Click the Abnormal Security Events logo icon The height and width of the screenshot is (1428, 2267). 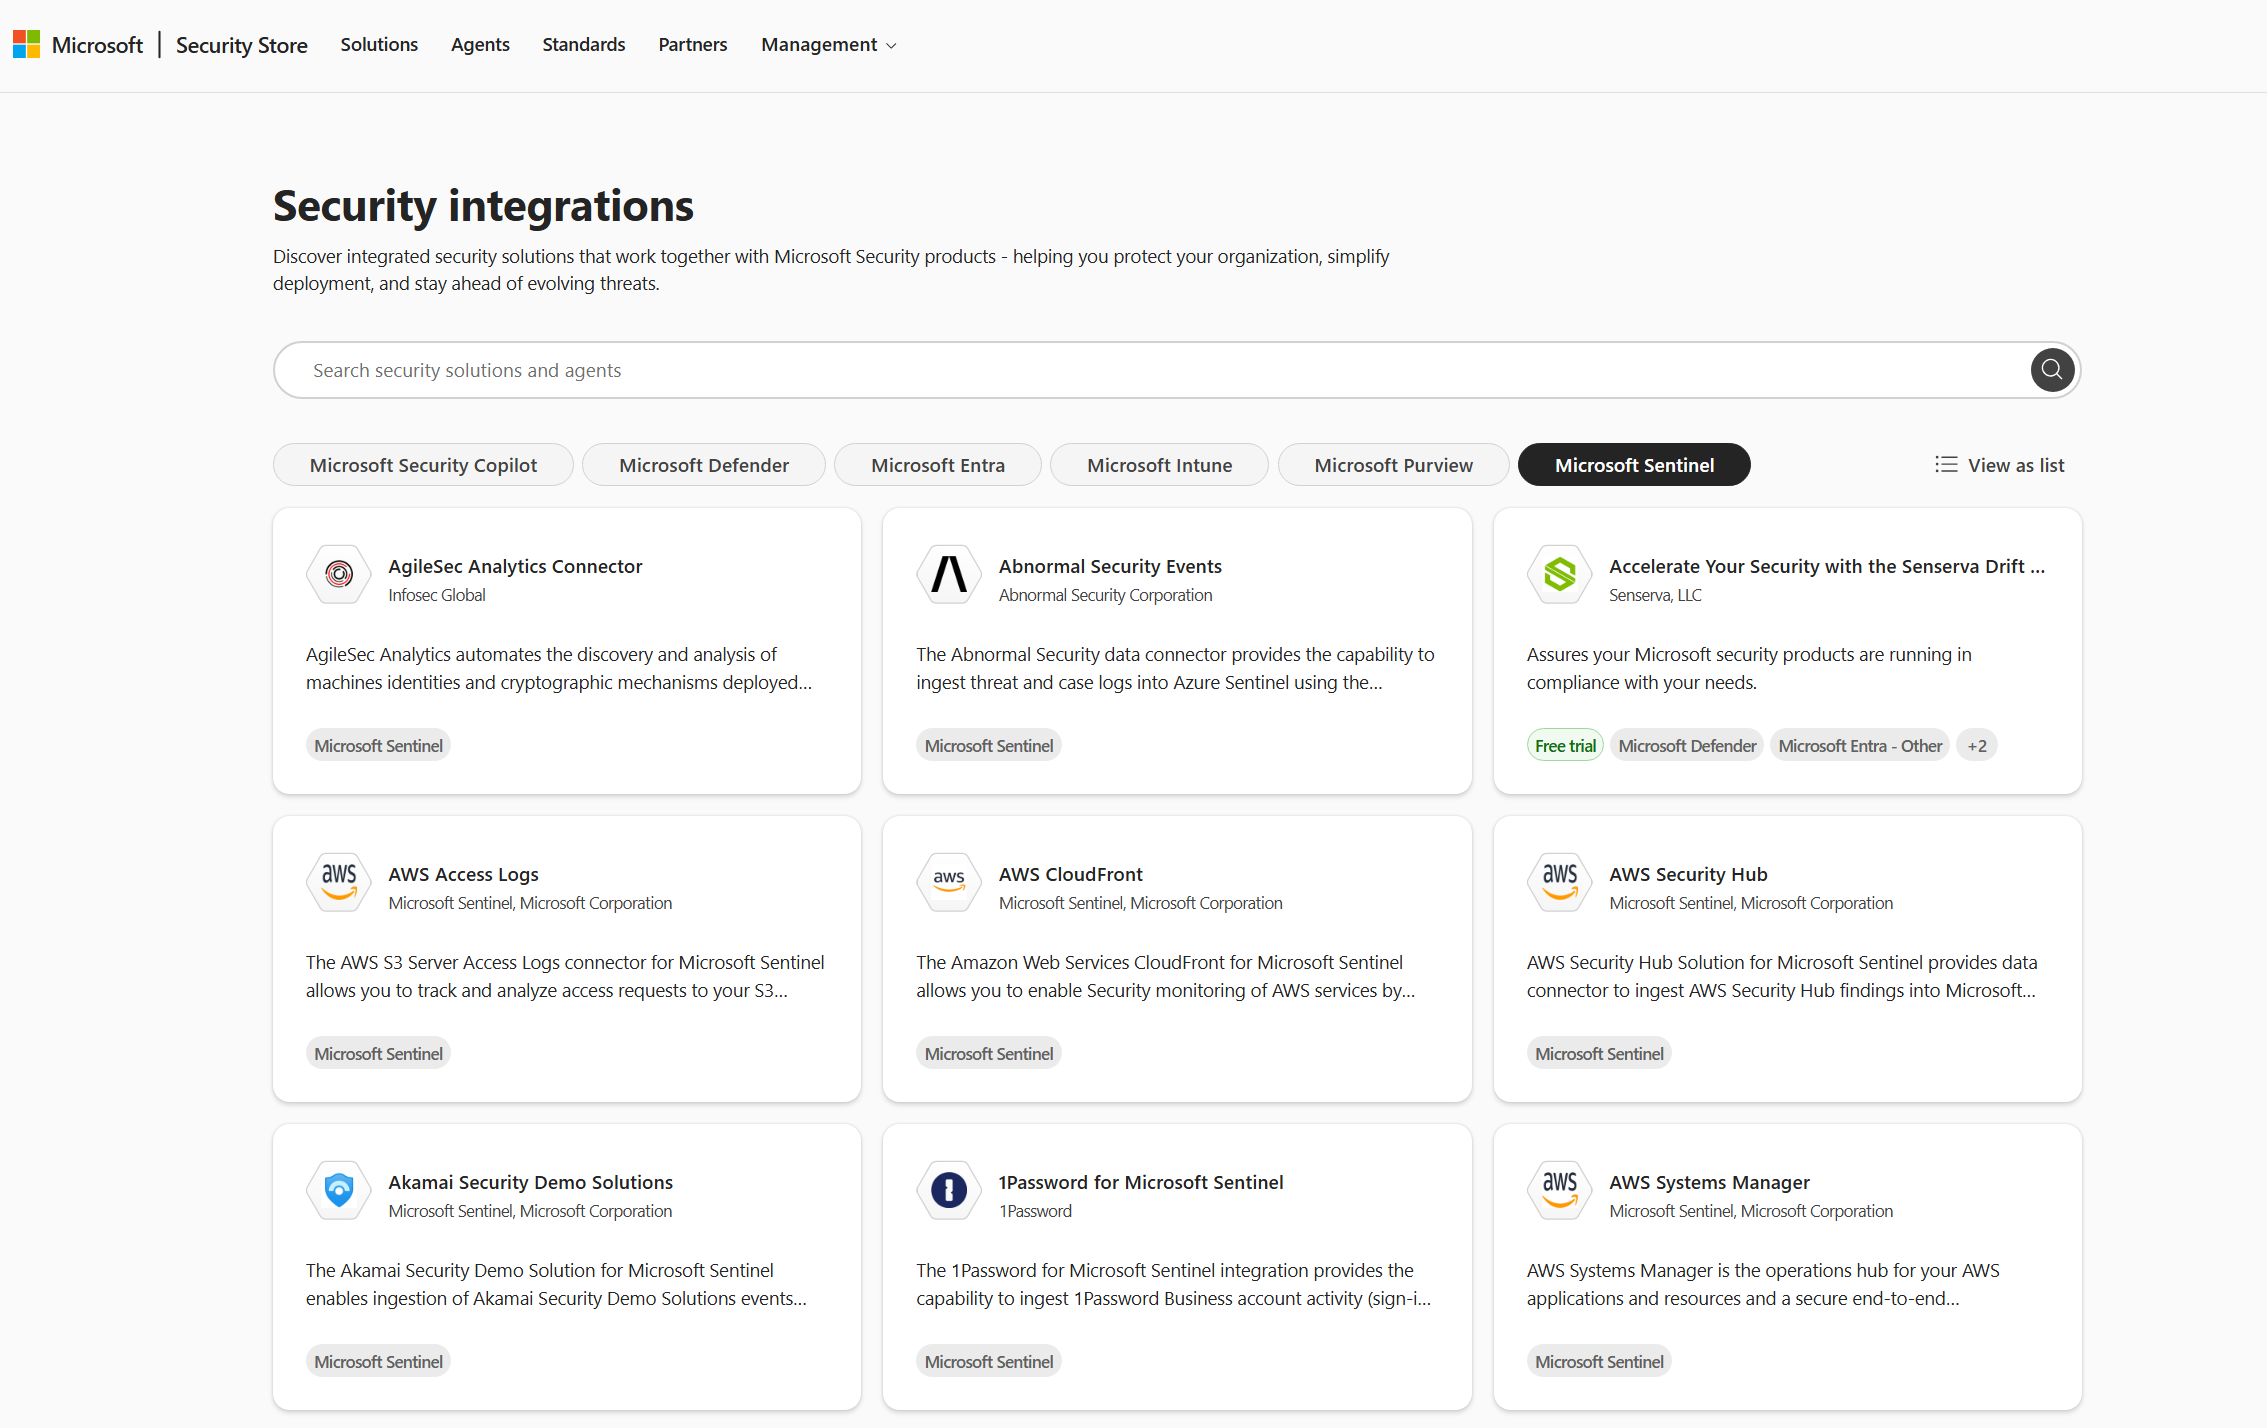948,575
